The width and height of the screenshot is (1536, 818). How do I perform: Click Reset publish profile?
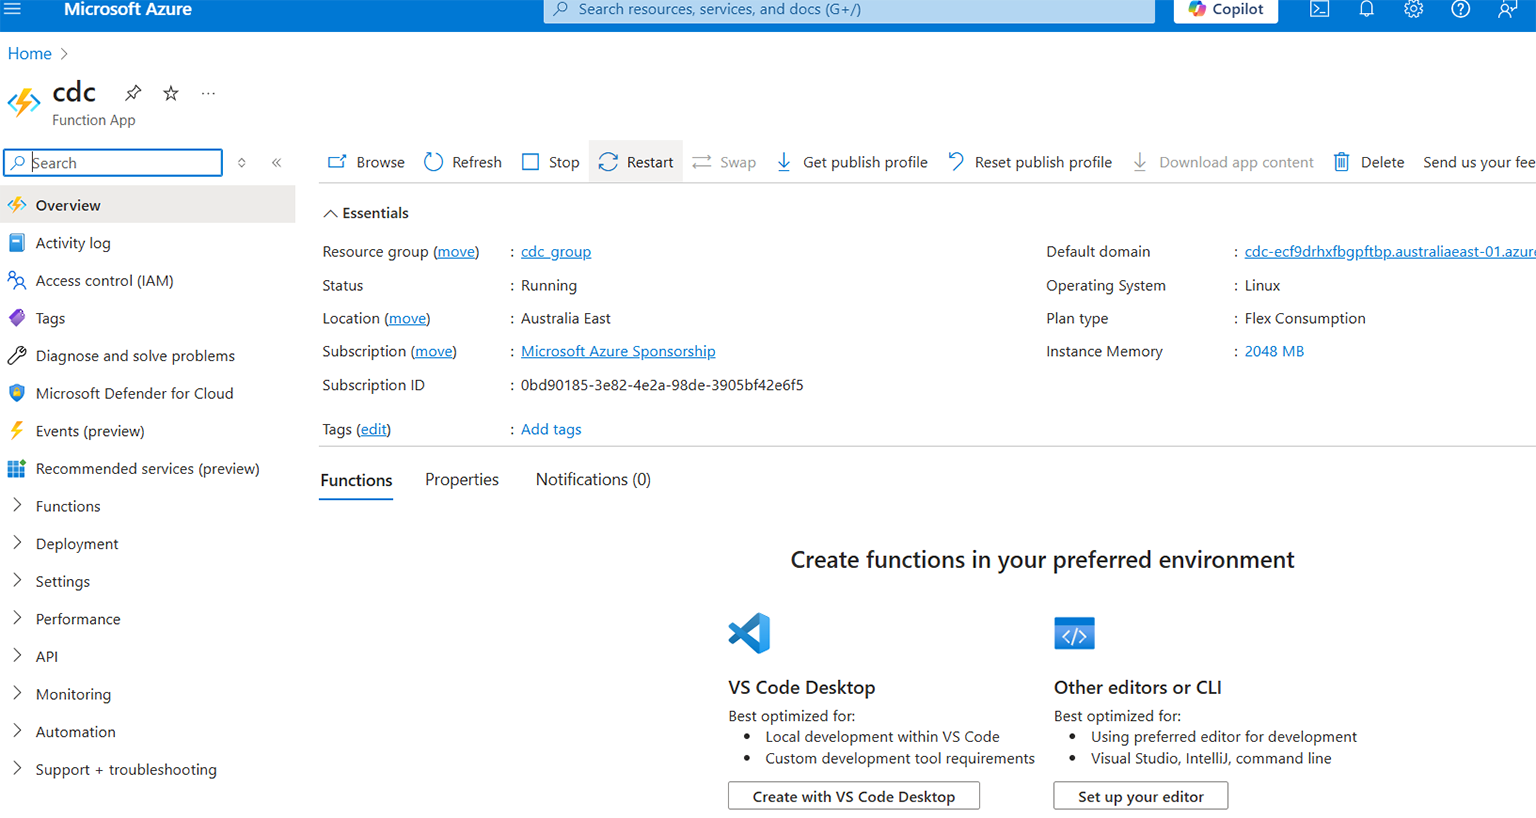1030,162
